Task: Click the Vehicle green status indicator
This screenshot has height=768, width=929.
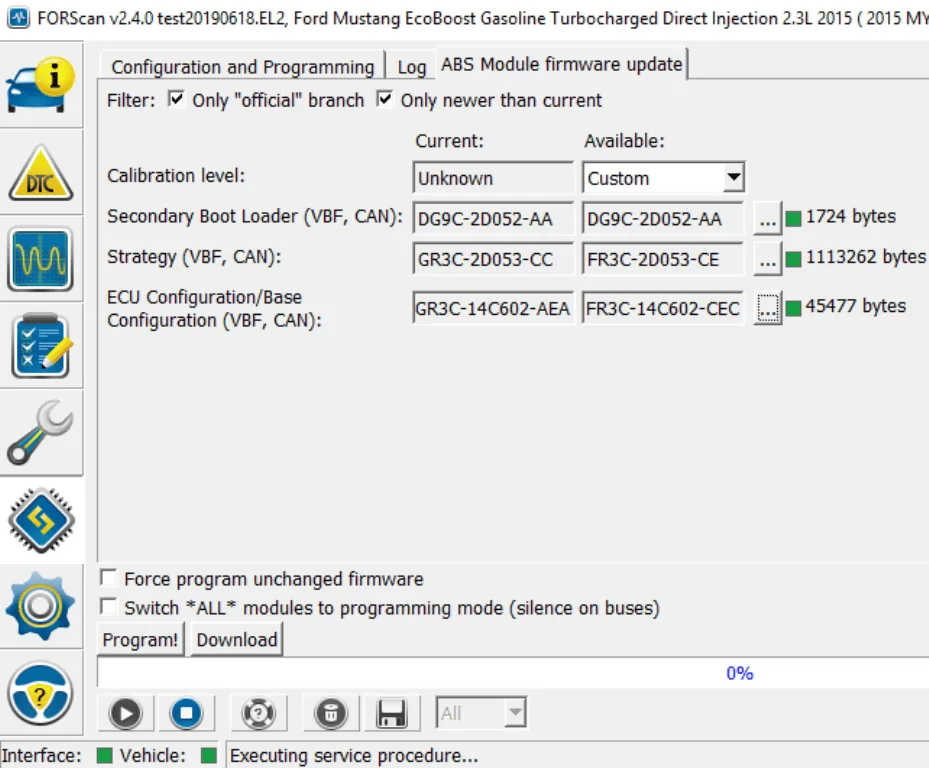Action: pyautogui.click(x=209, y=756)
